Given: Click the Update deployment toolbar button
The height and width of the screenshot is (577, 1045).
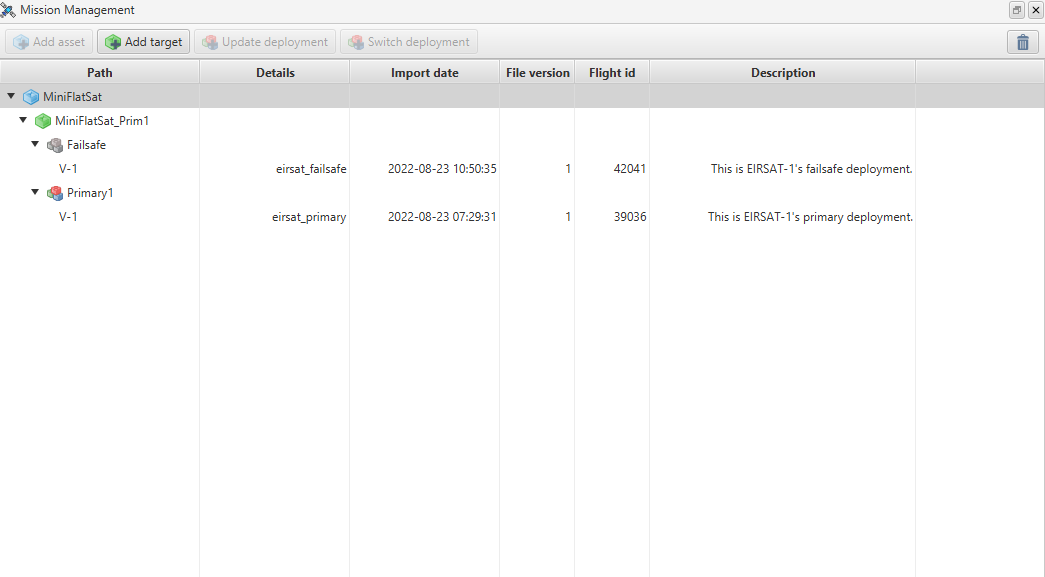Looking at the screenshot, I should (265, 42).
